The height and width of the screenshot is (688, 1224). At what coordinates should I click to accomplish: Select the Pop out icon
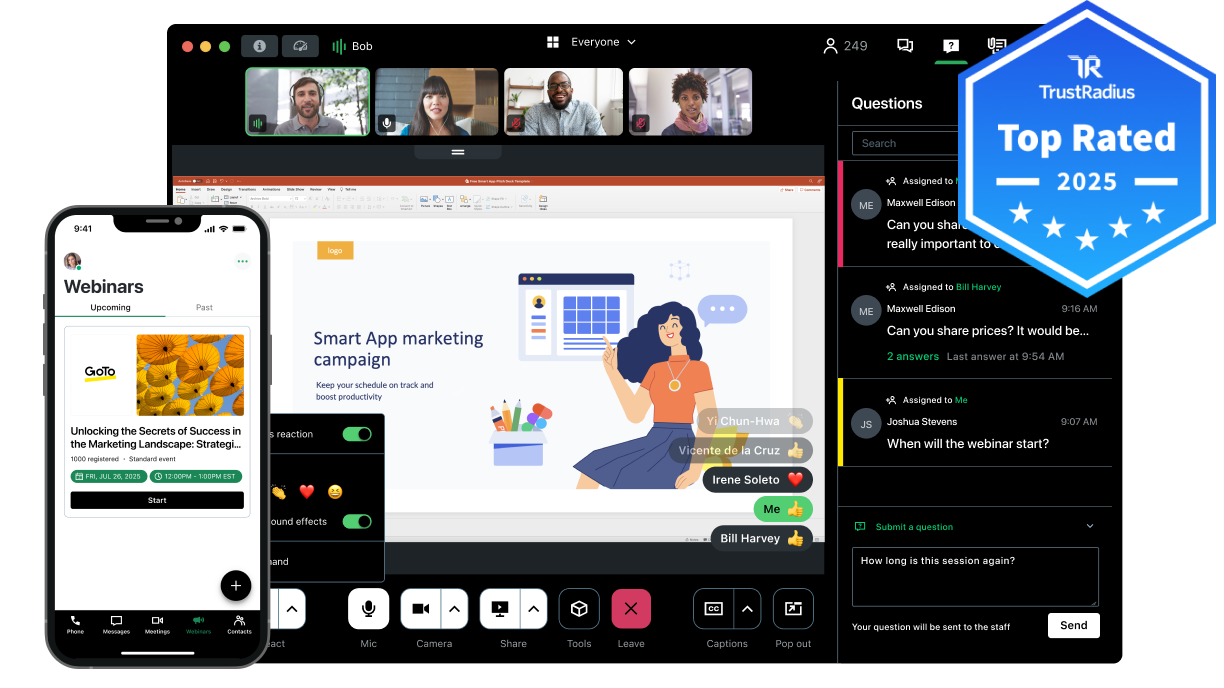click(793, 608)
